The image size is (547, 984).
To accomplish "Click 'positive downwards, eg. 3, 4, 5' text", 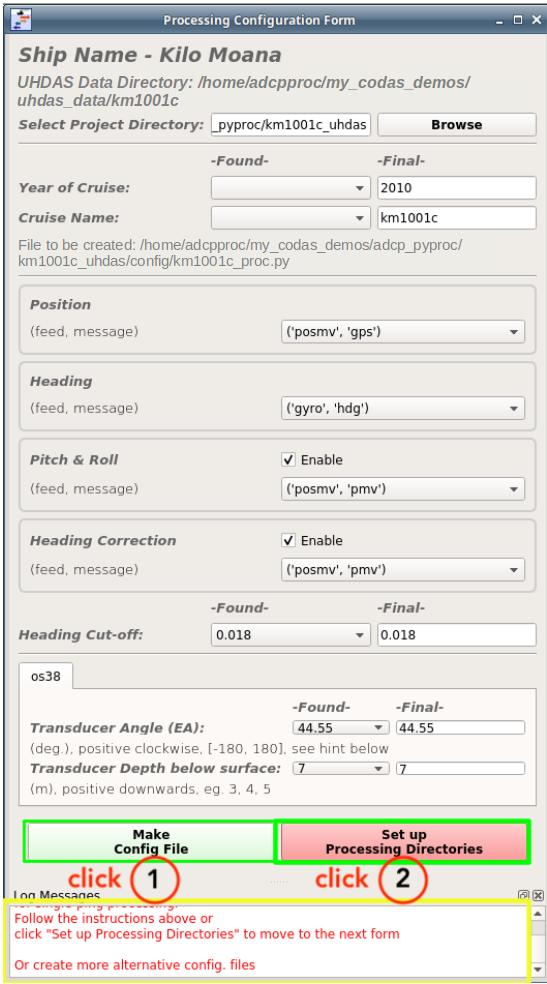I will [164, 789].
